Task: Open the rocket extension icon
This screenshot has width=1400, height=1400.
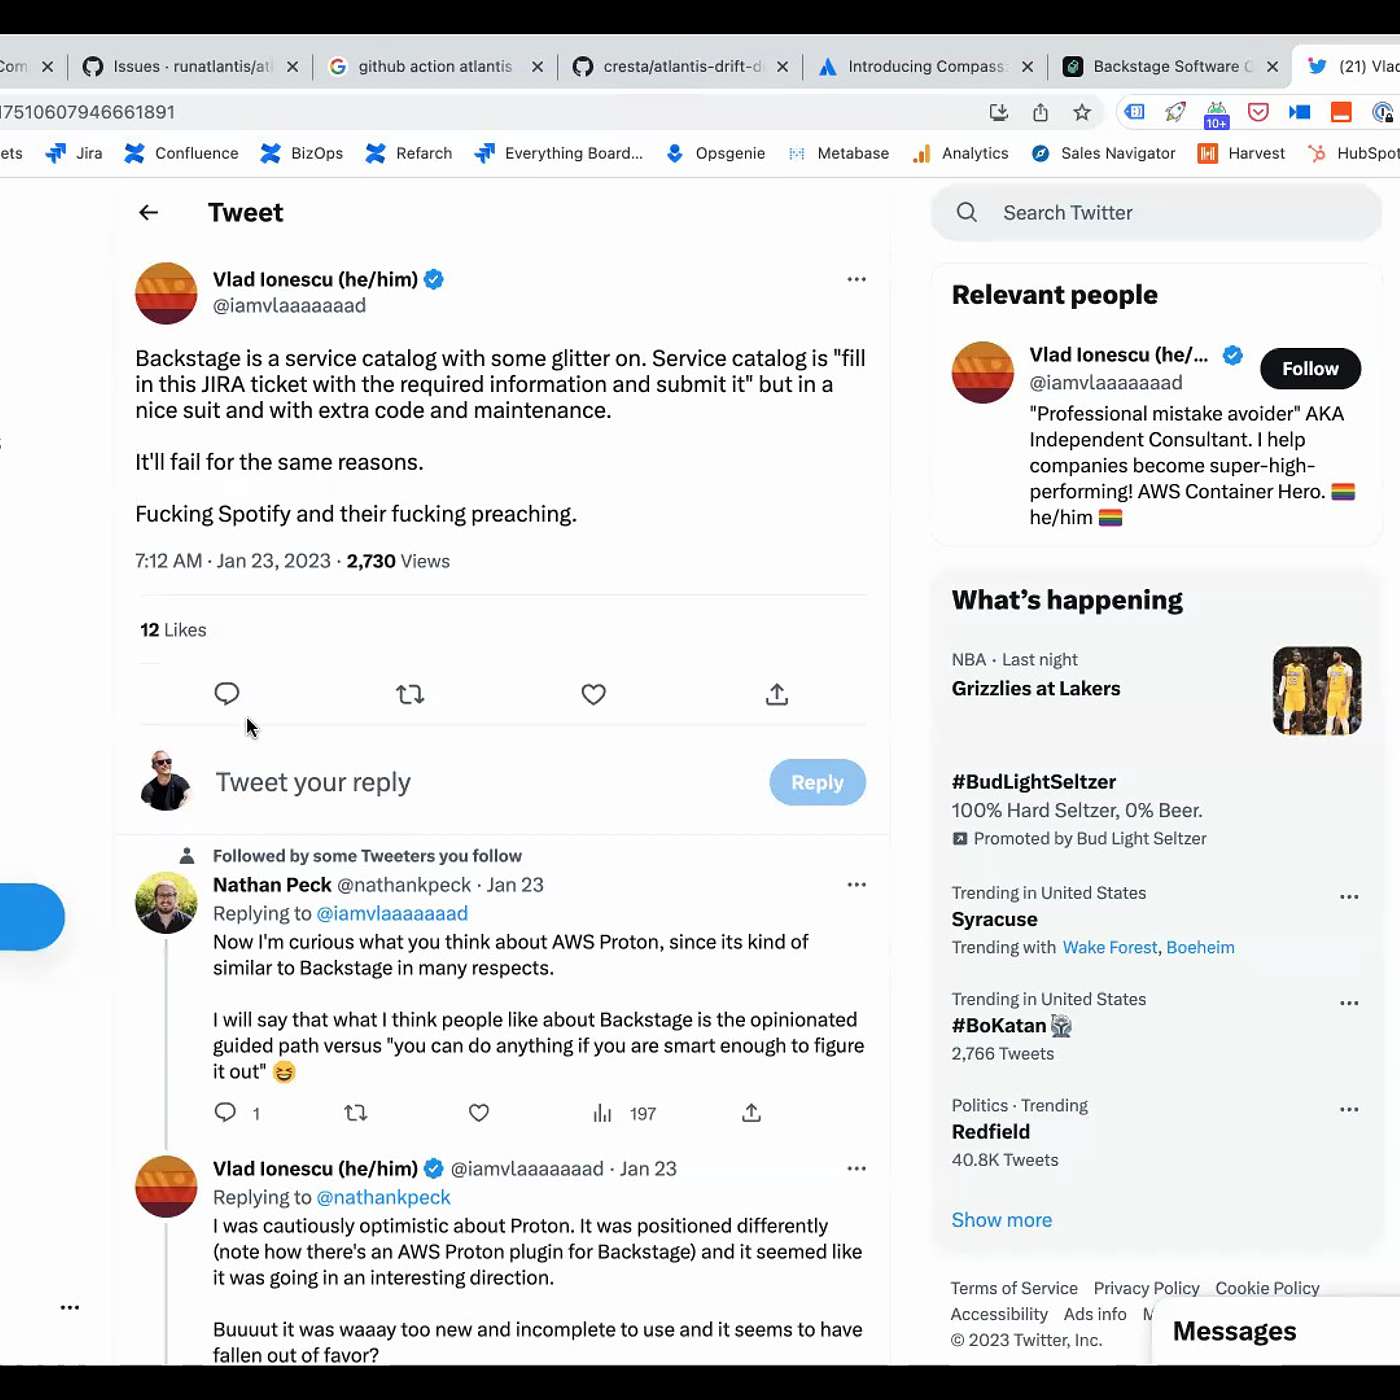Action: 1175,112
